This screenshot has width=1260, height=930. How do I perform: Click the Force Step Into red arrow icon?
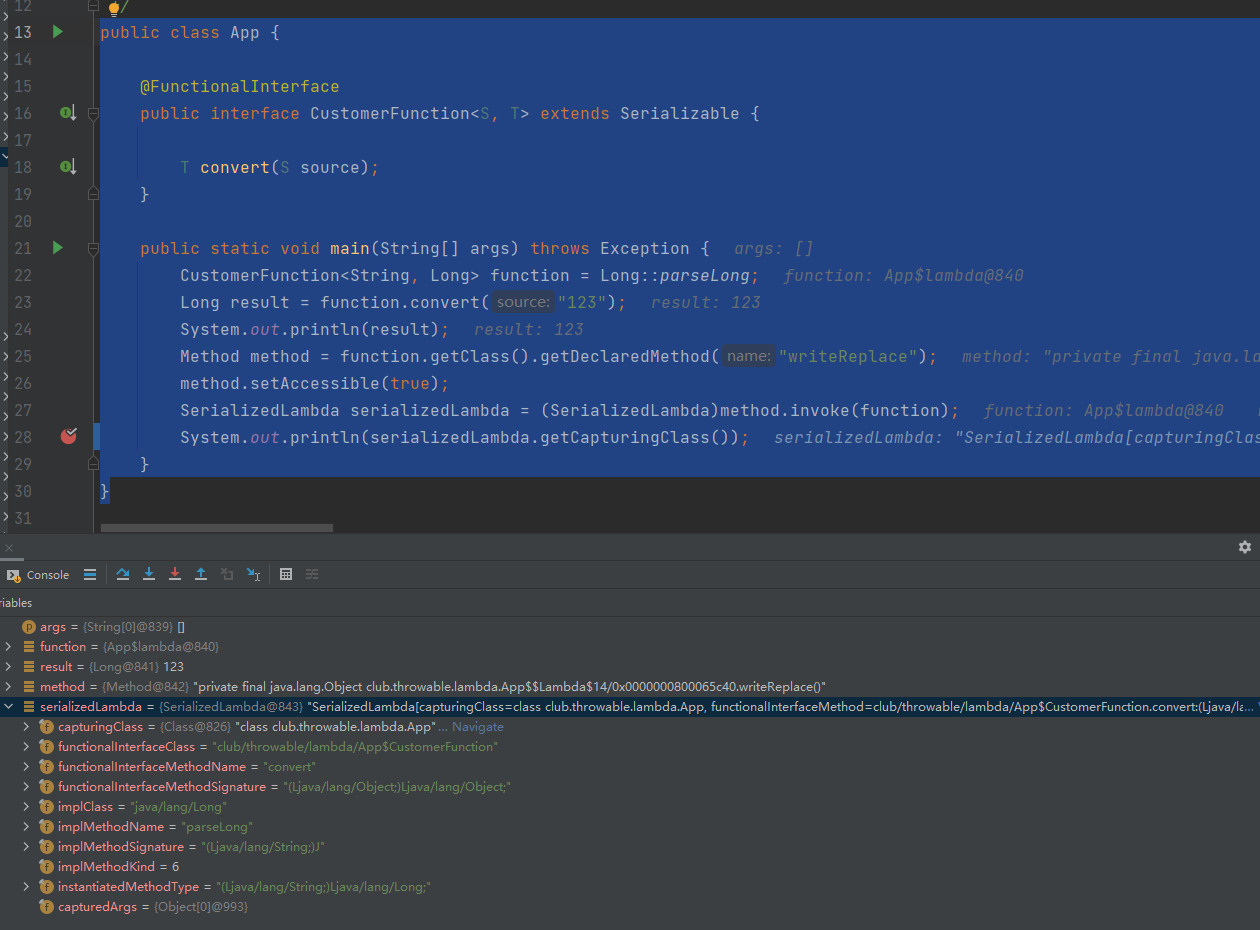tap(174, 574)
